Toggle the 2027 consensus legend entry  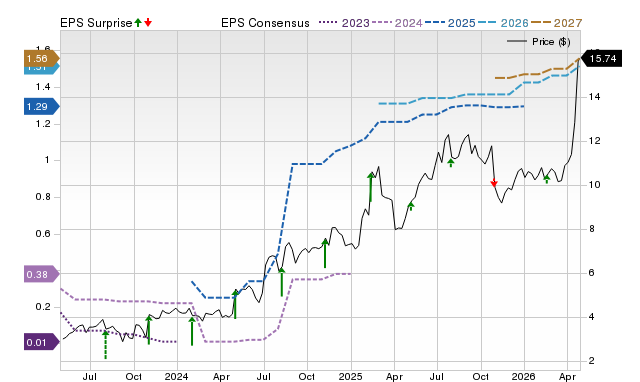(556, 23)
